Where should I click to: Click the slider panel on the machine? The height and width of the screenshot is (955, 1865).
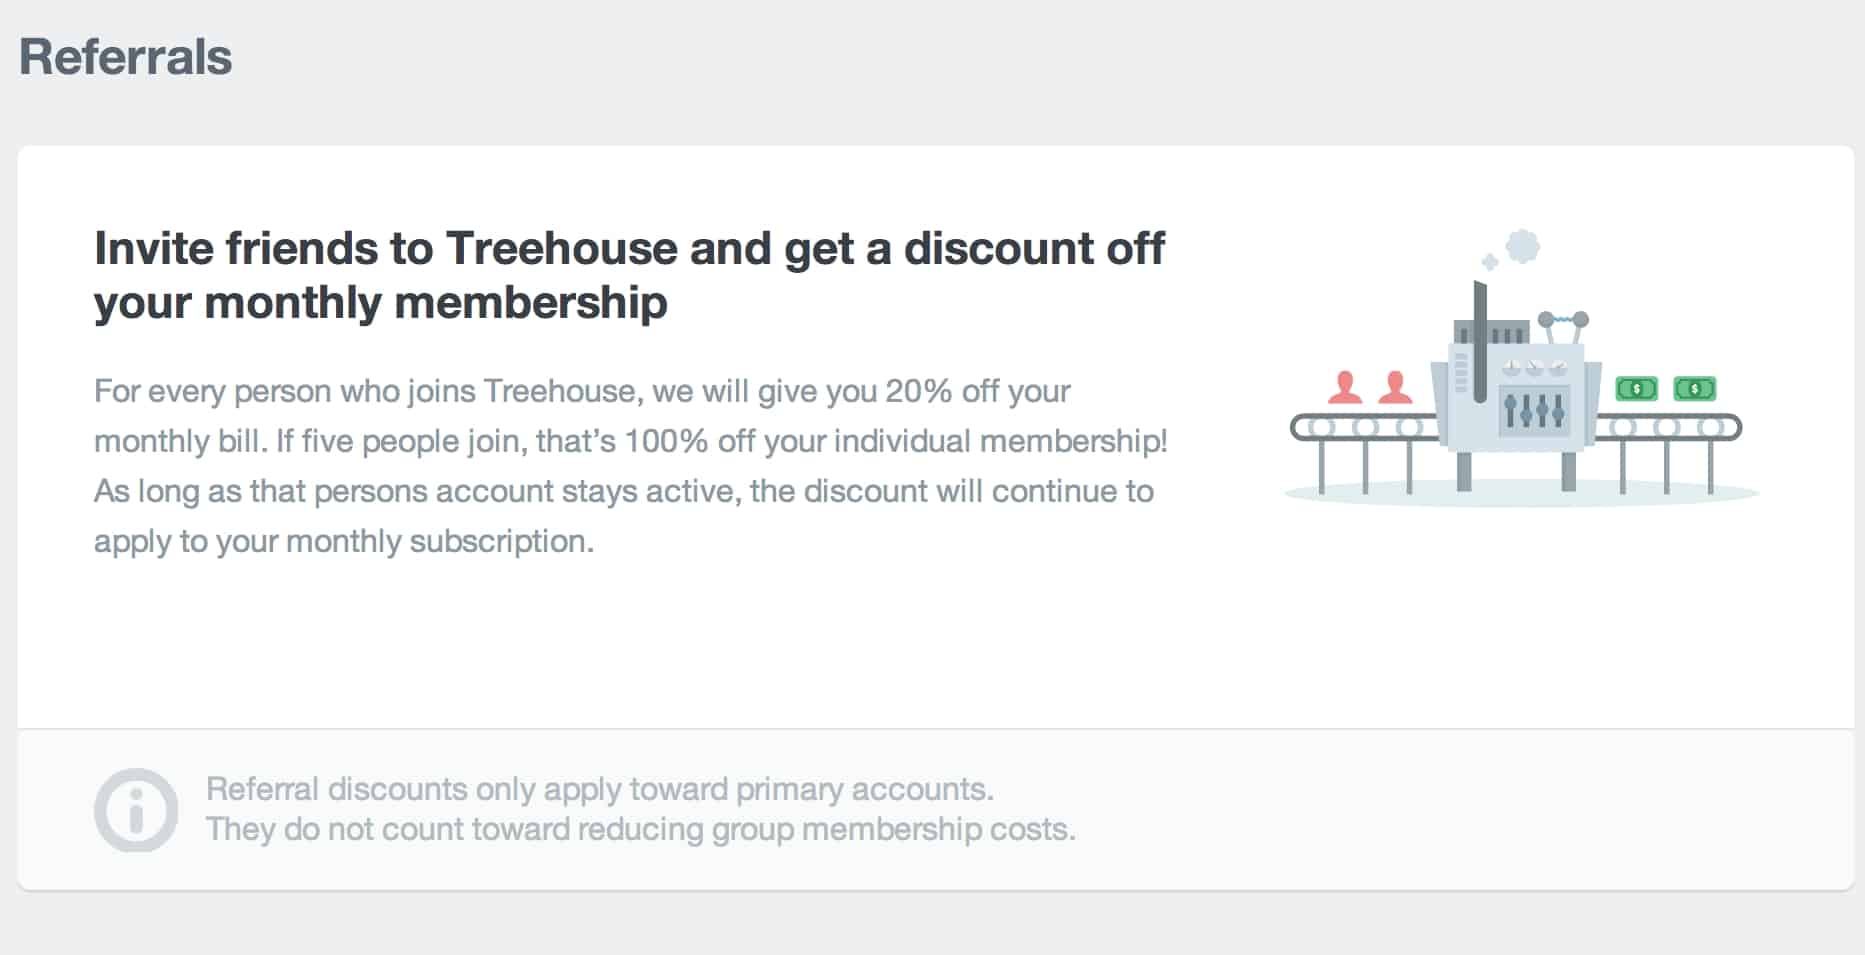pyautogui.click(x=1535, y=410)
